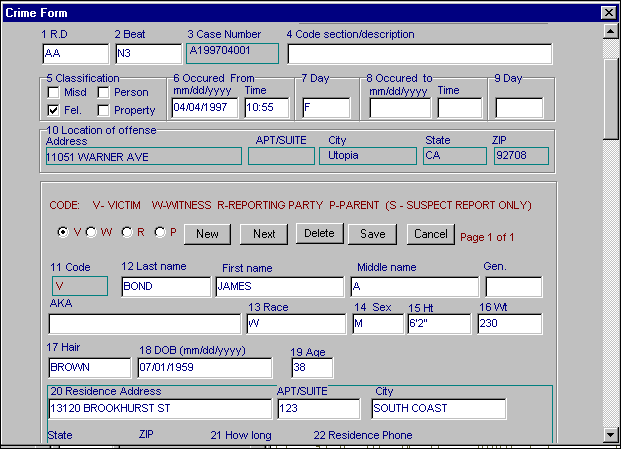
Task: Click the Code section/description field
Action: pos(420,54)
